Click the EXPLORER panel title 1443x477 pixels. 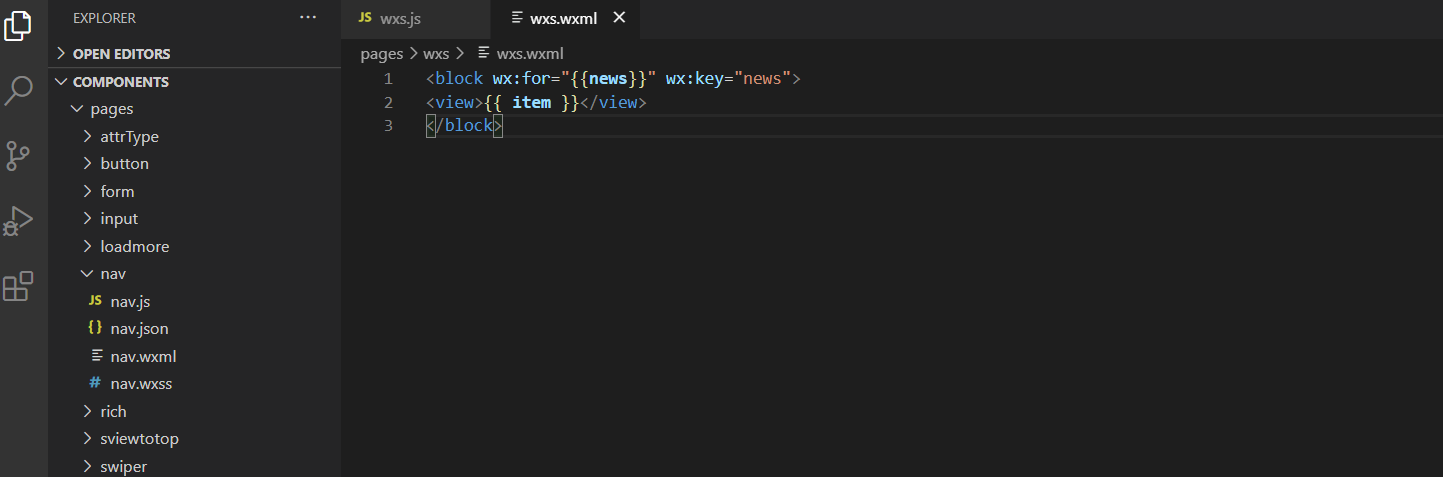(x=105, y=18)
